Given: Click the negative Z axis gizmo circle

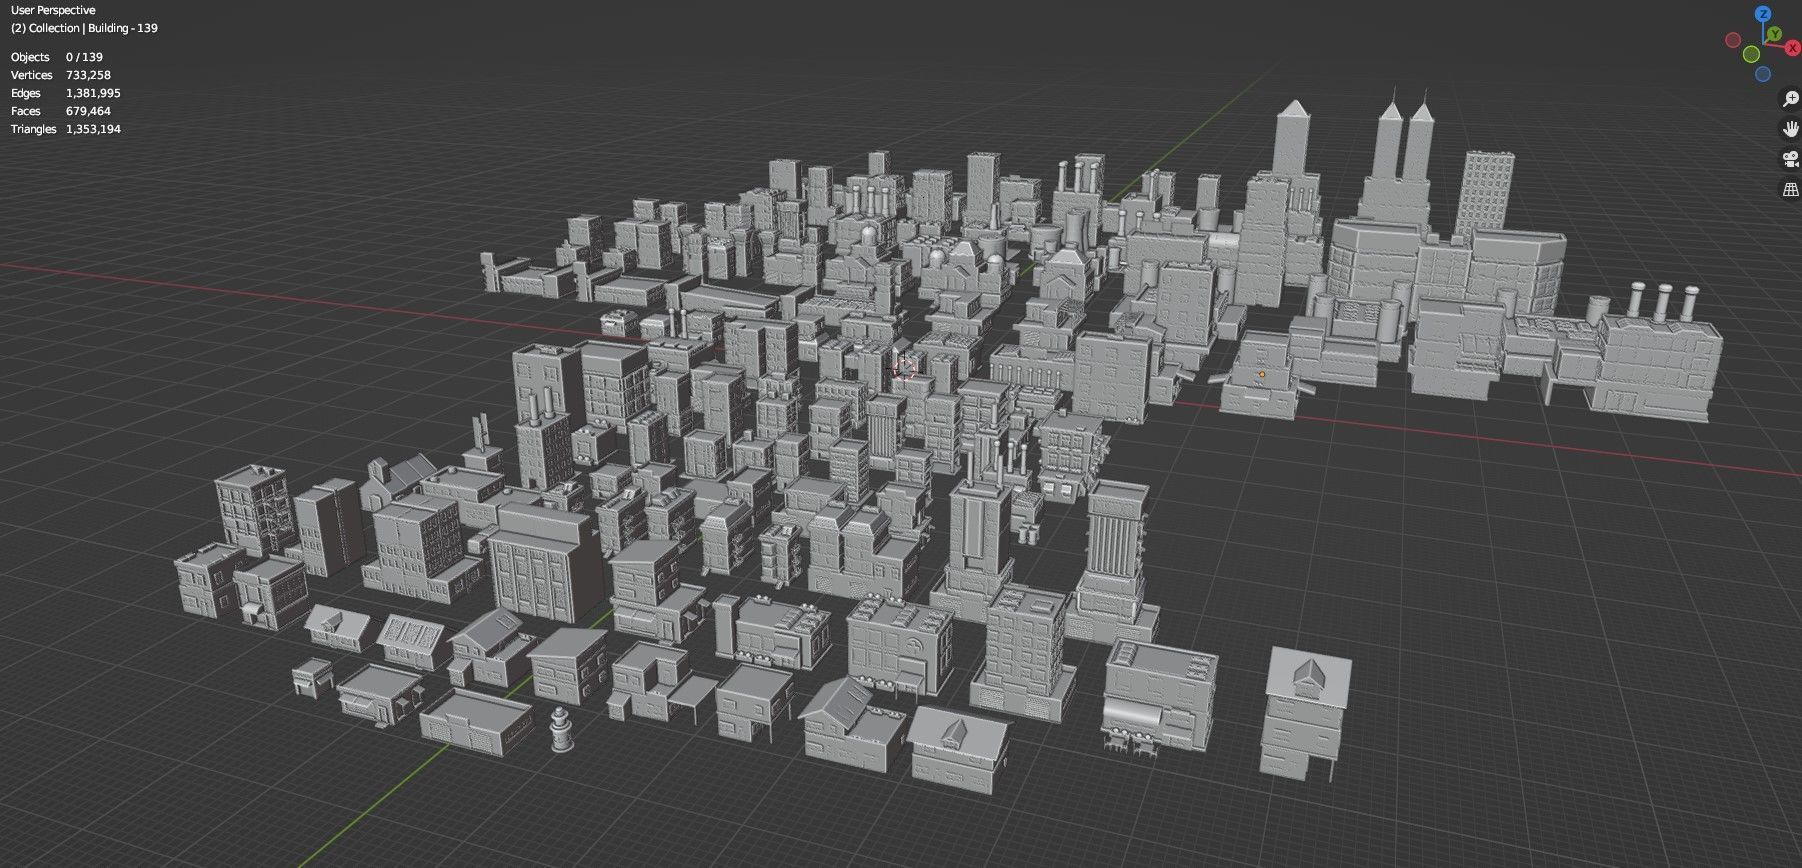Looking at the screenshot, I should click(x=1763, y=74).
